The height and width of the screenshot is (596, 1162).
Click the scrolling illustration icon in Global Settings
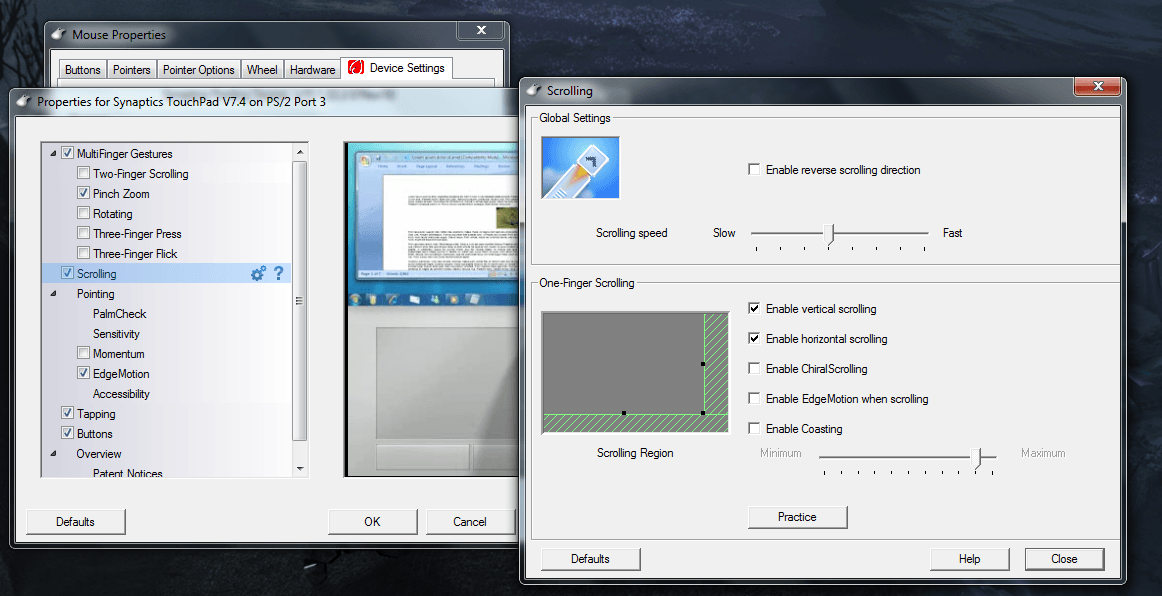point(580,168)
